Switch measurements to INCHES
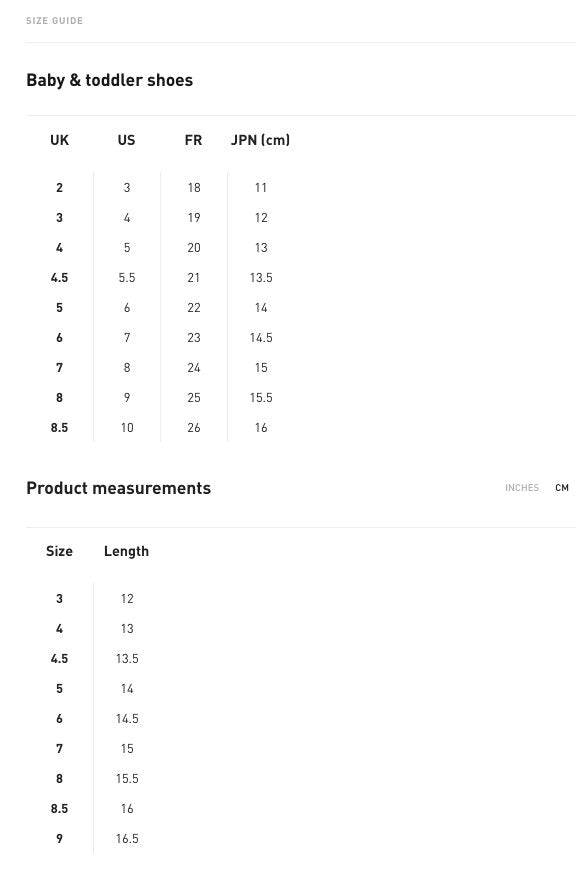Image resolution: width=576 pixels, height=872 pixels. (522, 488)
